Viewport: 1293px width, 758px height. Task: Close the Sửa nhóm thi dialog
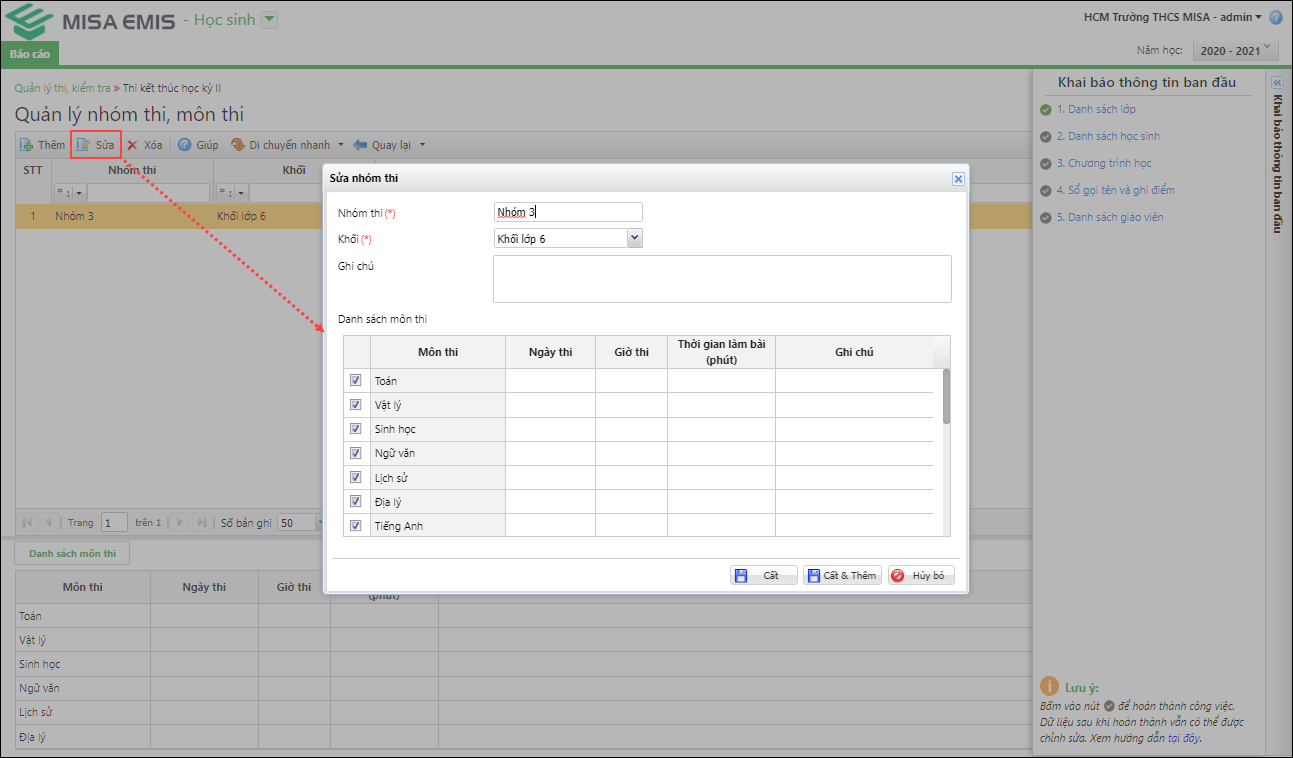click(x=957, y=179)
